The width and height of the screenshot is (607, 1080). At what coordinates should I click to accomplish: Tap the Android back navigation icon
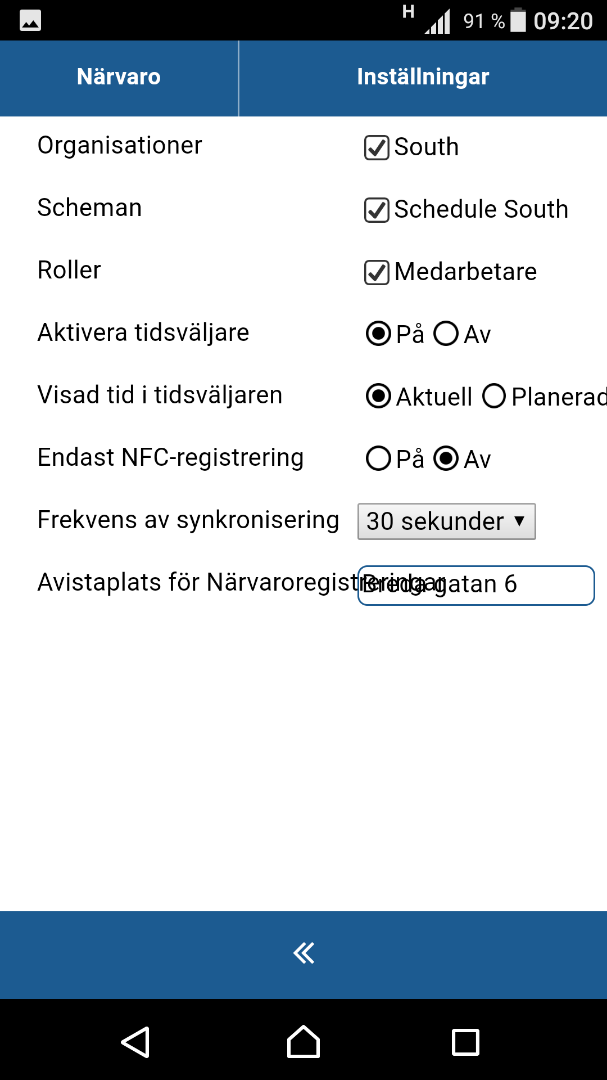point(136,1042)
